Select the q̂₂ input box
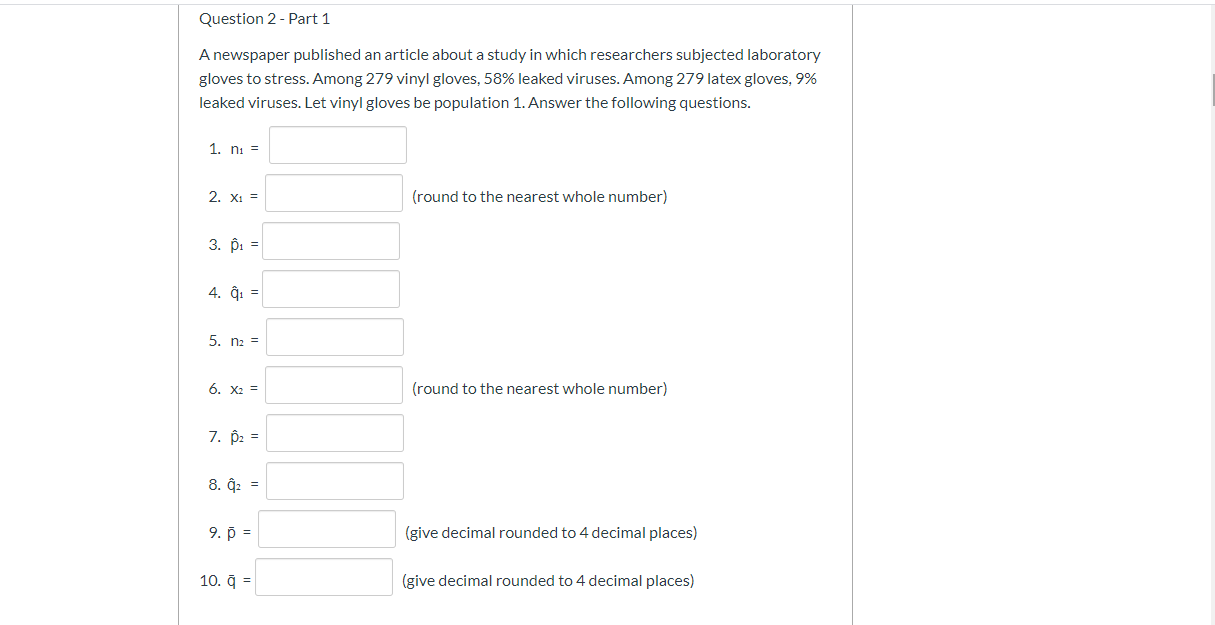The image size is (1215, 625). 334,480
